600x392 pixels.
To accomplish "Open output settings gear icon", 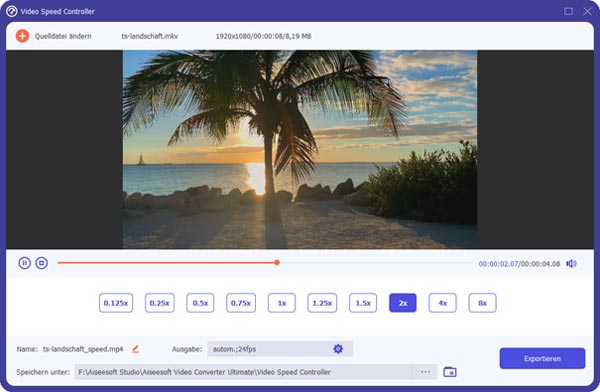I will click(x=338, y=349).
